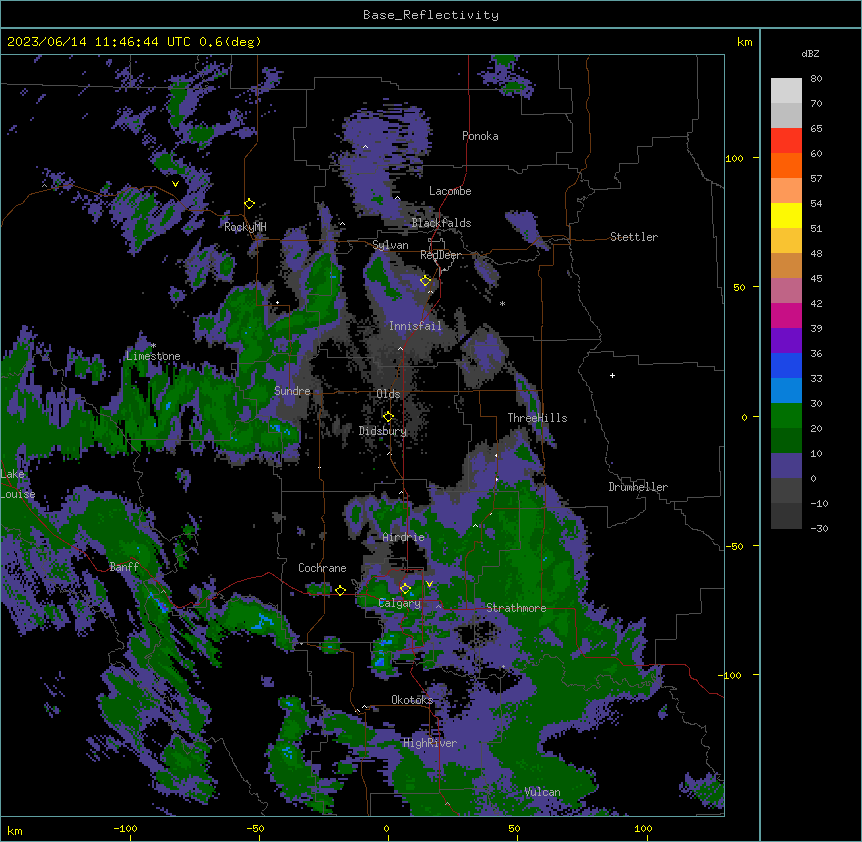Screen dimensions: 862x842
Task: Click the Airdrie city label
Action: pyautogui.click(x=403, y=537)
